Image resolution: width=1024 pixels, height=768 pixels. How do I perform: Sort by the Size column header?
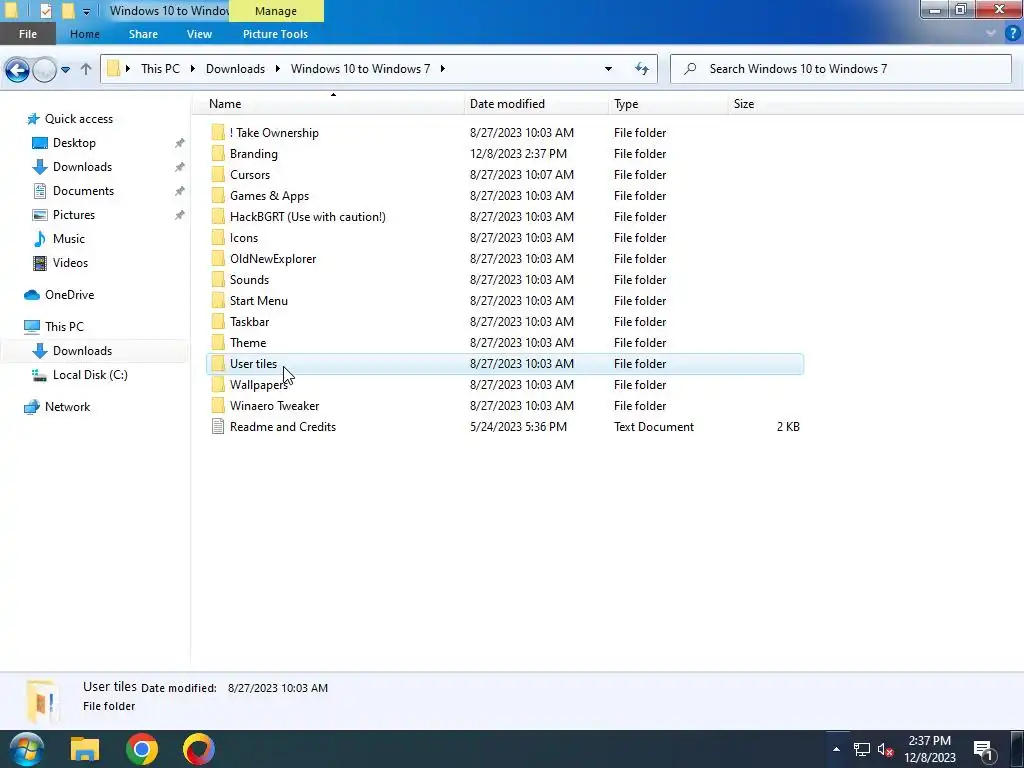(x=744, y=104)
